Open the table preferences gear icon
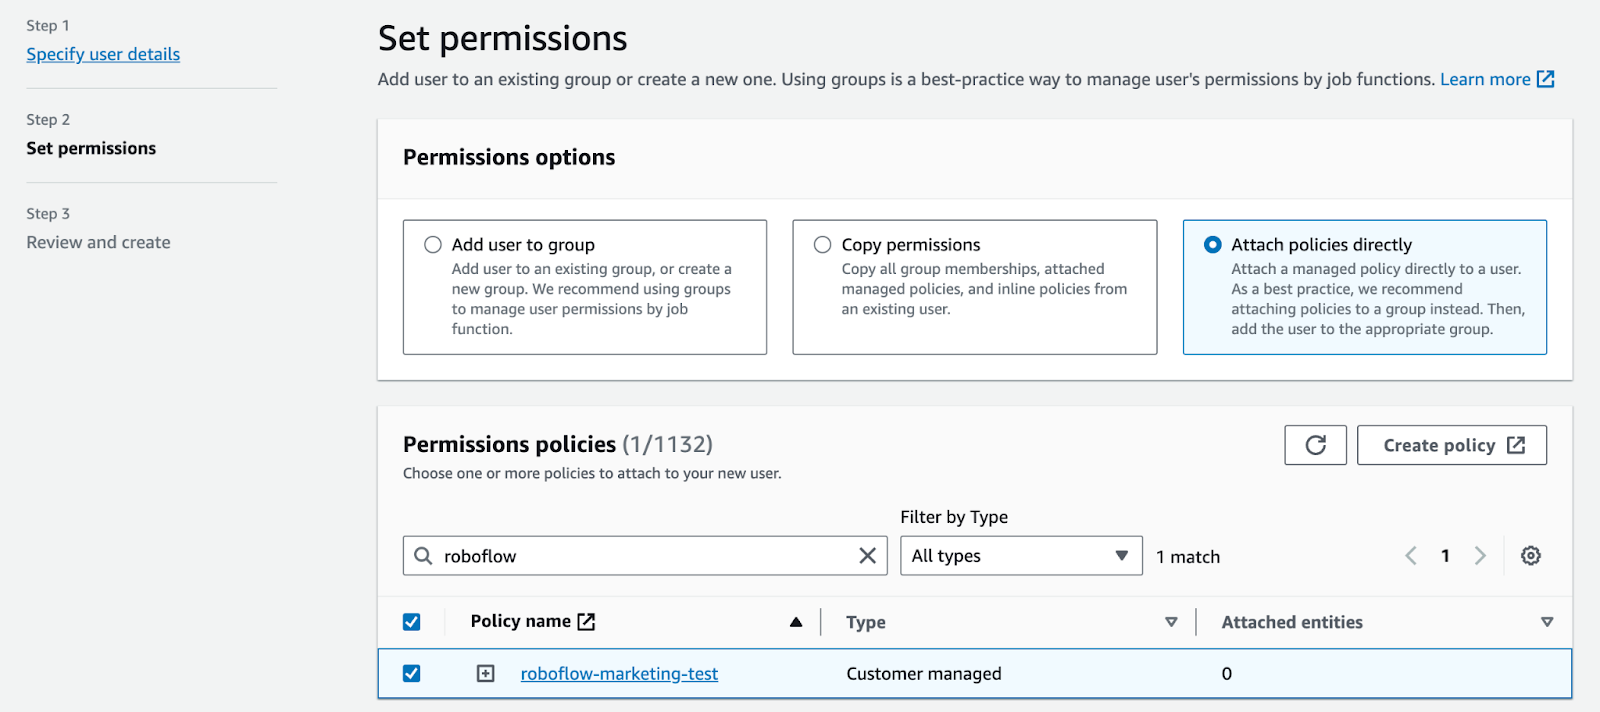The width and height of the screenshot is (1600, 712). click(x=1530, y=556)
